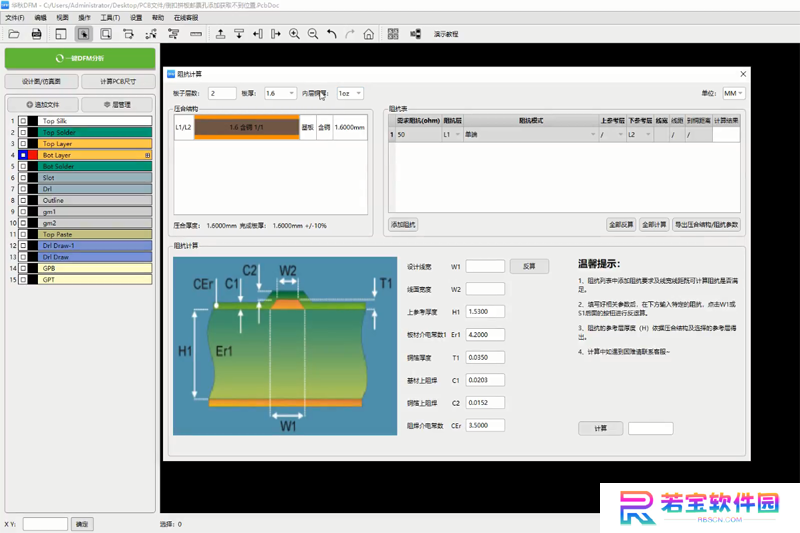Toggle checkbox for Outline layer
800x533 pixels.
point(23,200)
